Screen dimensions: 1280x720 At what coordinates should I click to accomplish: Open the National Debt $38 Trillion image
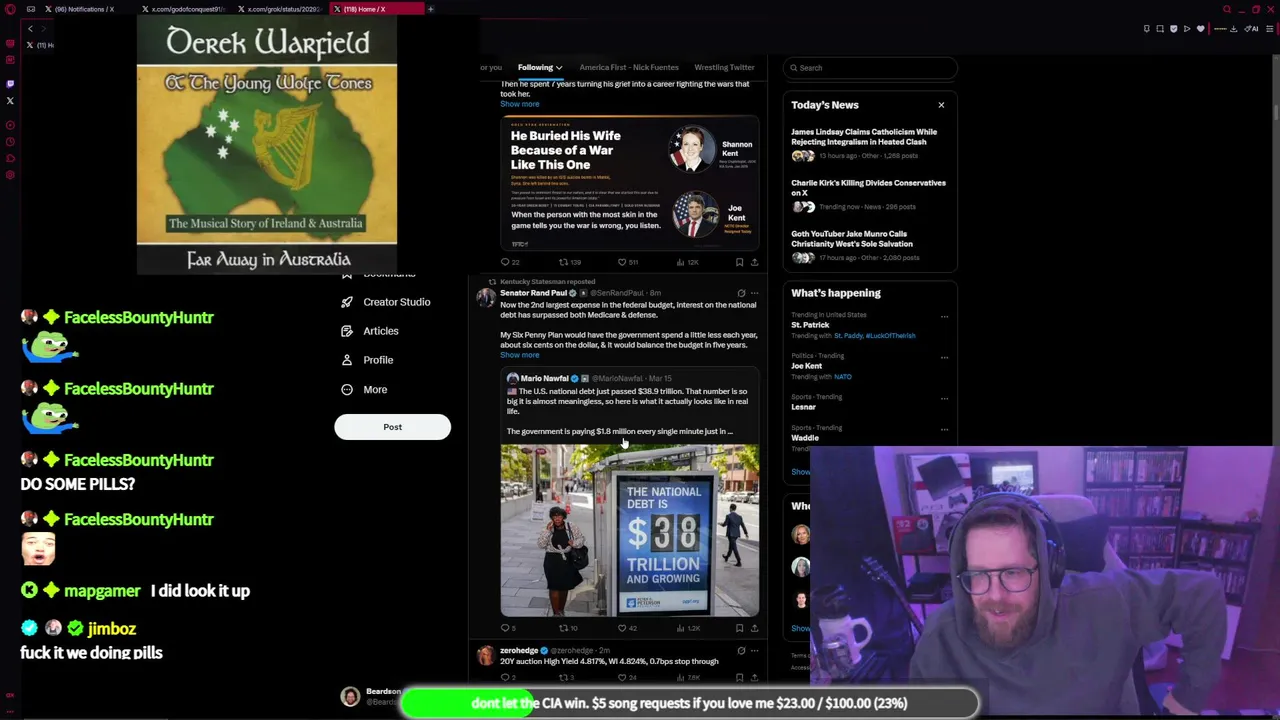pyautogui.click(x=630, y=530)
